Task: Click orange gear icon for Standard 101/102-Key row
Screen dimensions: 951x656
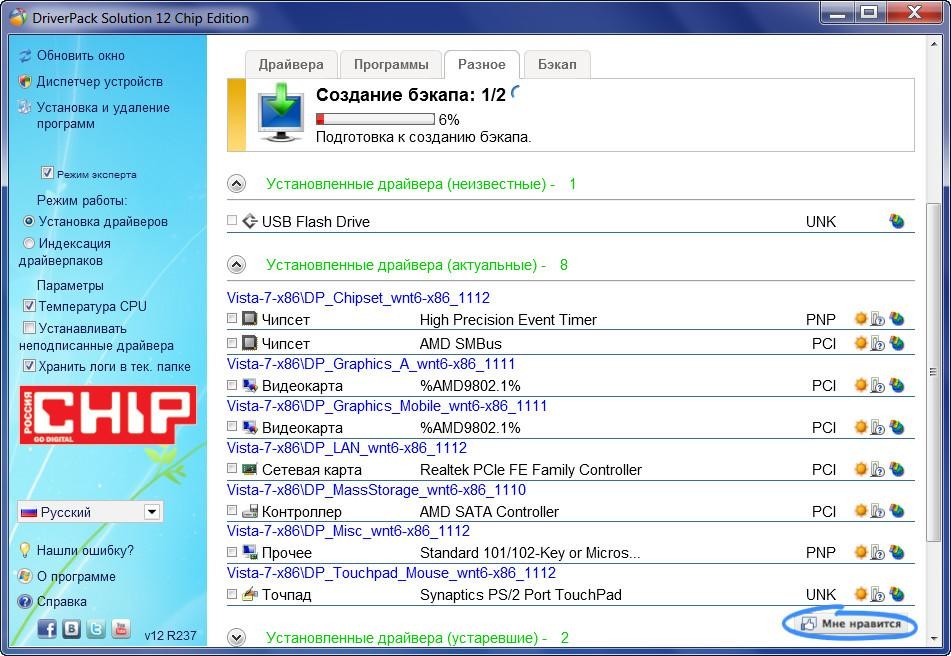Action: click(x=861, y=552)
